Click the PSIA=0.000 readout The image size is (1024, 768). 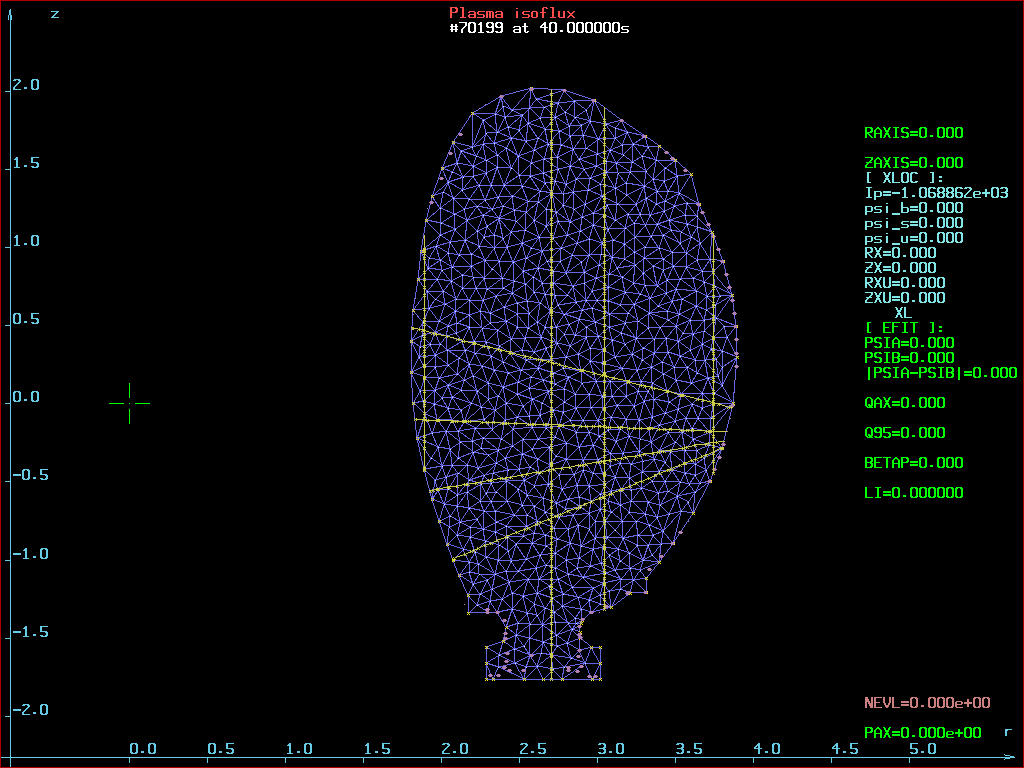click(x=909, y=343)
